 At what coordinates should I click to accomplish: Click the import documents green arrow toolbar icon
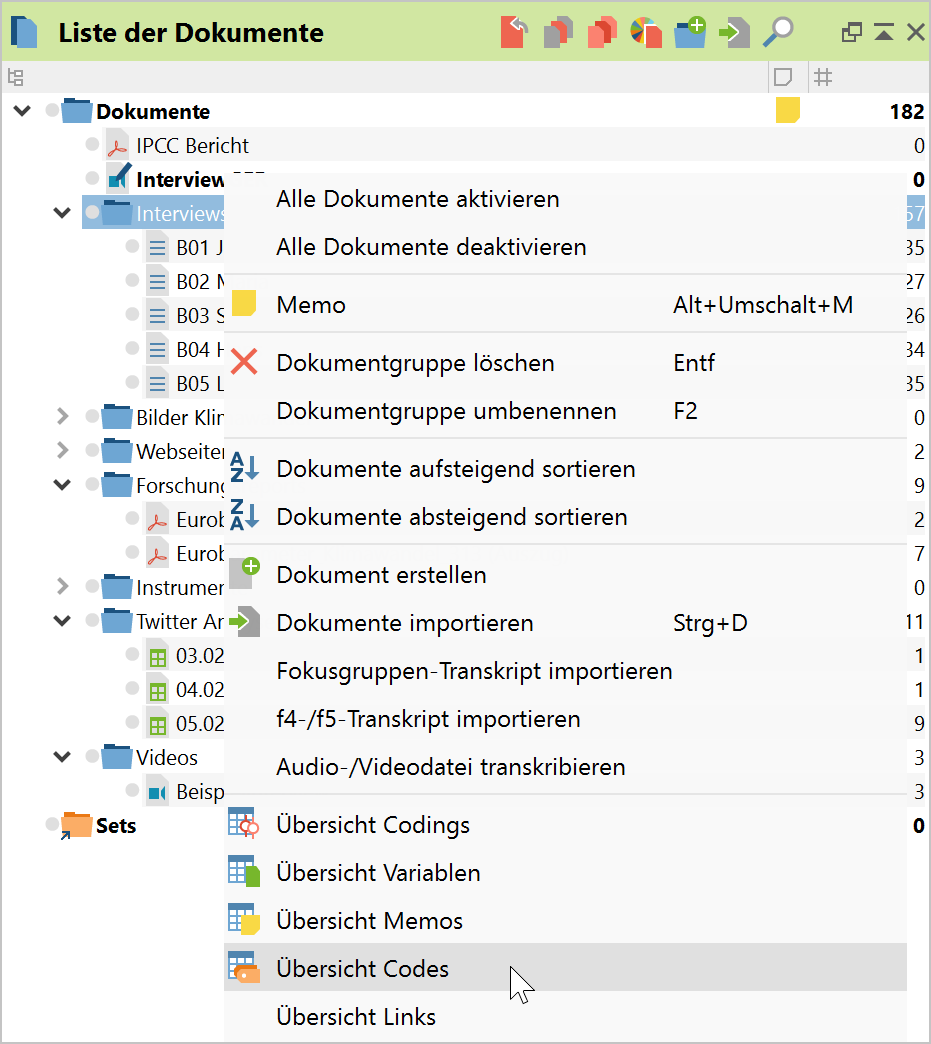[734, 33]
